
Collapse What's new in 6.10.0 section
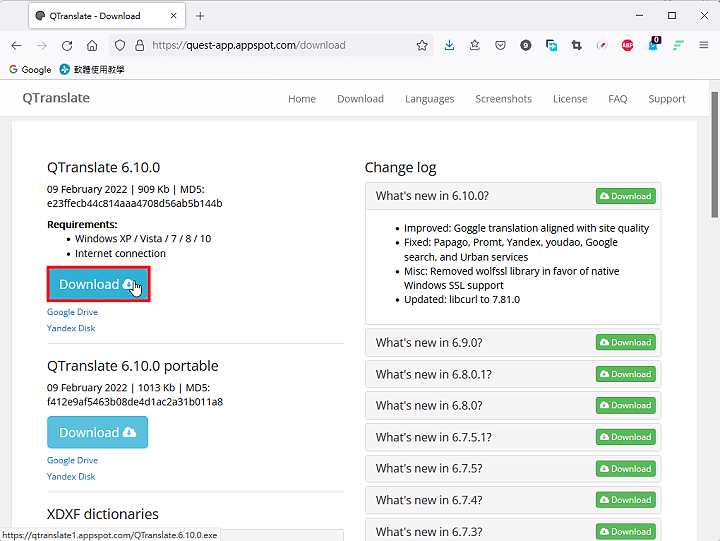coord(432,196)
